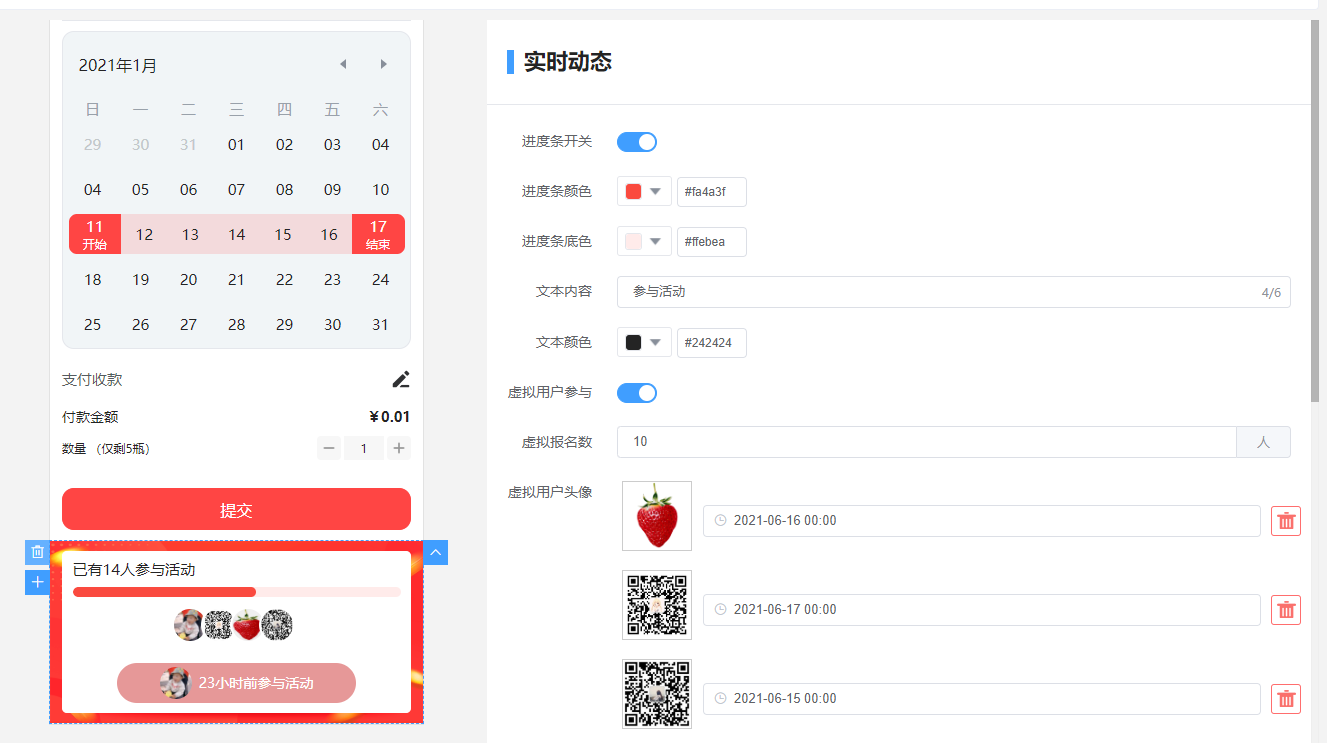Select date 01 in the calendar
This screenshot has height=743, width=1327.
tap(236, 145)
